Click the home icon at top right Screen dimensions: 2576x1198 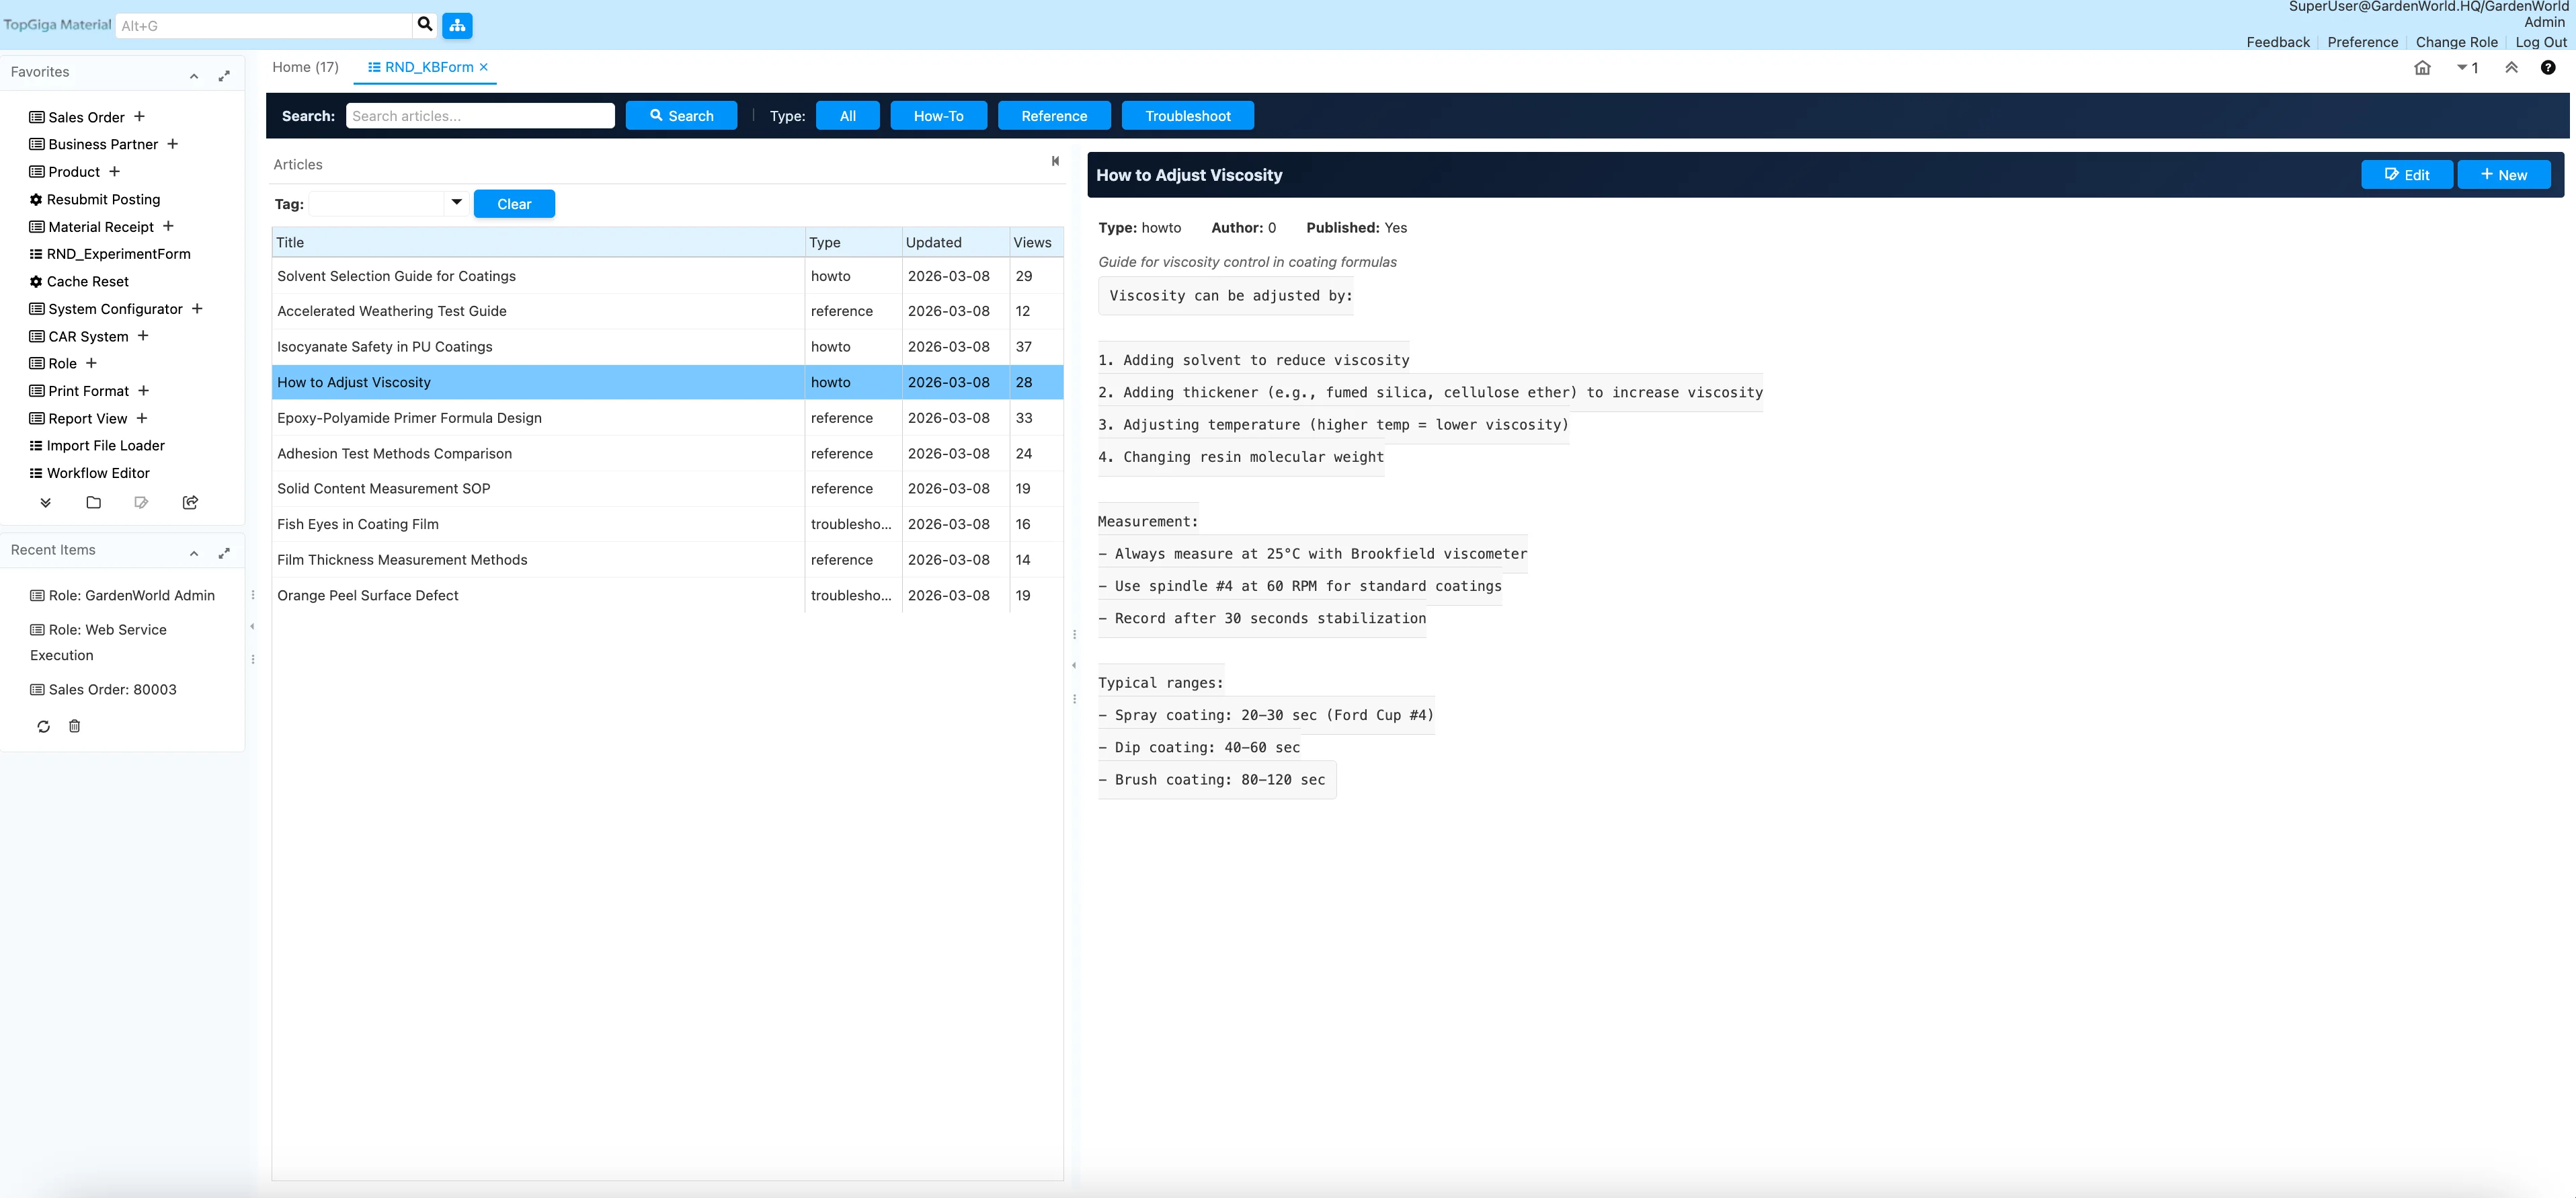(x=2422, y=68)
